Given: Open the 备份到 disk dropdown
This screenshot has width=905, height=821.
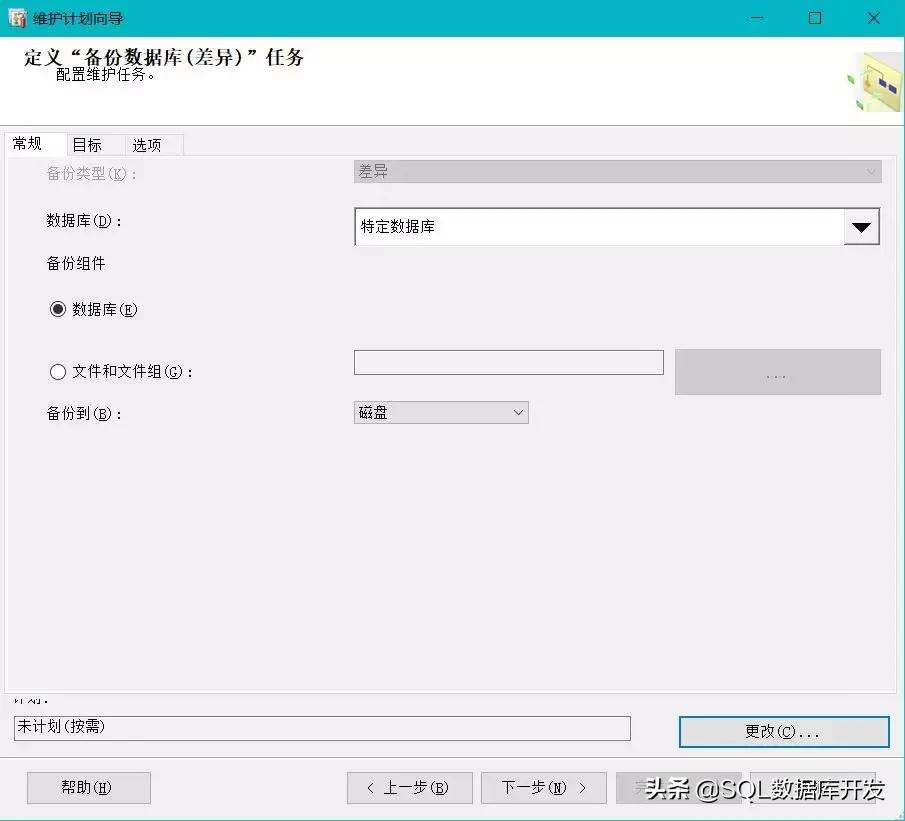Looking at the screenshot, I should [518, 412].
